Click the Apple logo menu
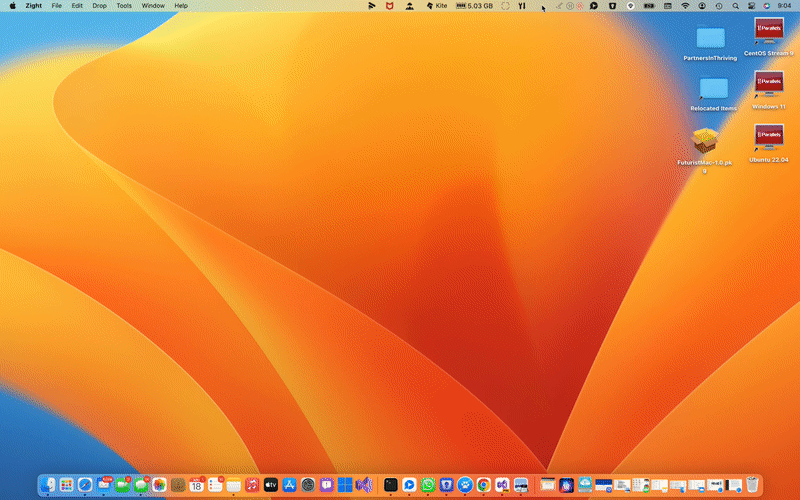800x500 pixels. [12, 6]
